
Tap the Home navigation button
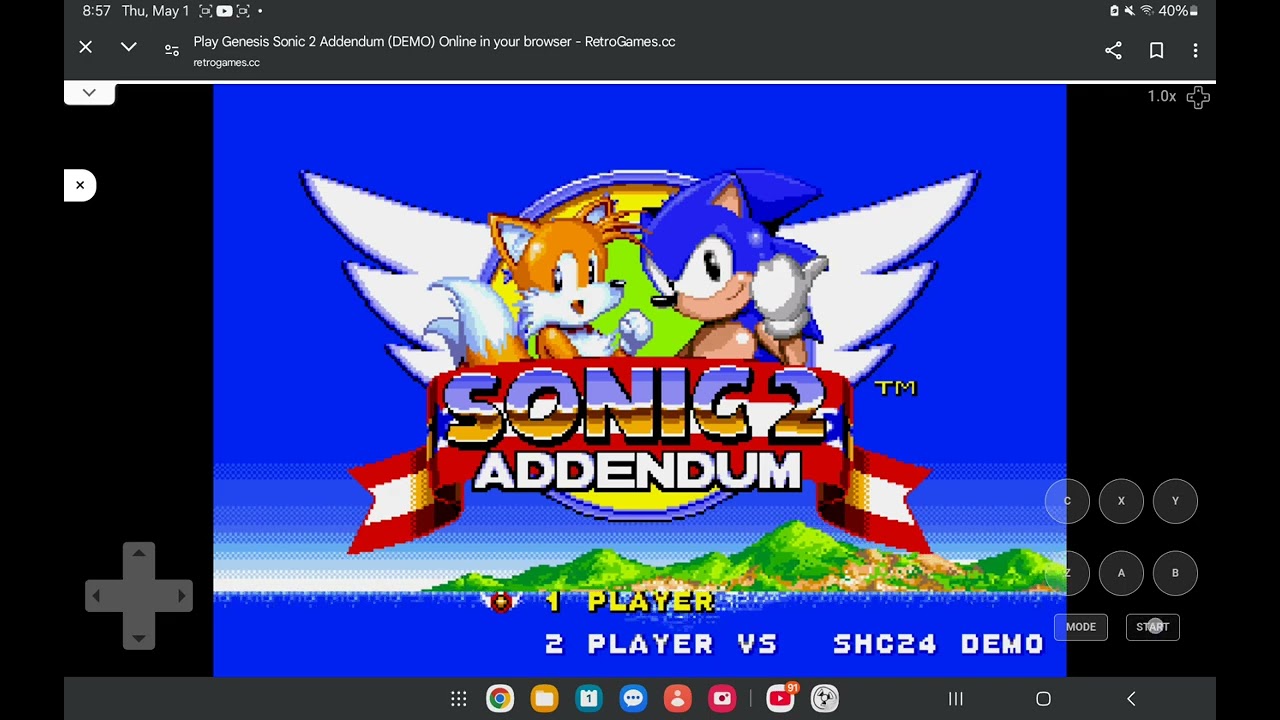(1043, 699)
